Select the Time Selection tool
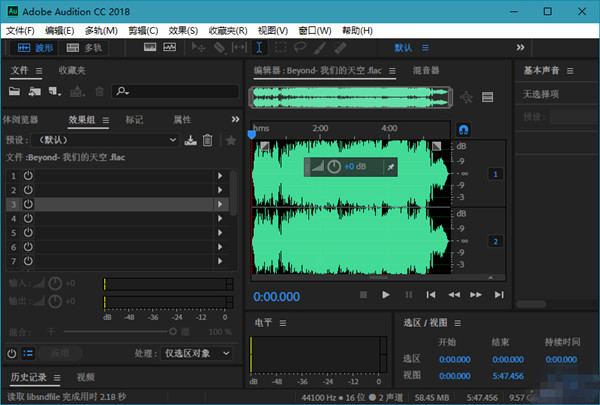 pyautogui.click(x=259, y=47)
